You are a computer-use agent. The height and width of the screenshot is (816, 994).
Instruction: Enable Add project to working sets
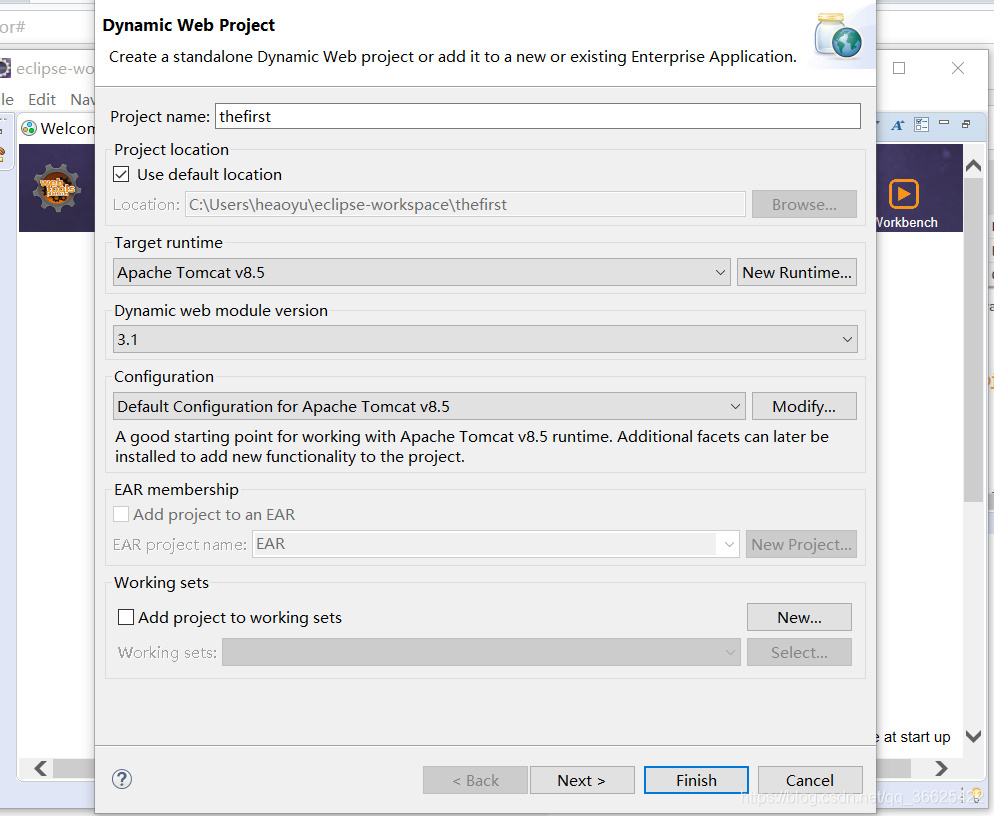[126, 617]
